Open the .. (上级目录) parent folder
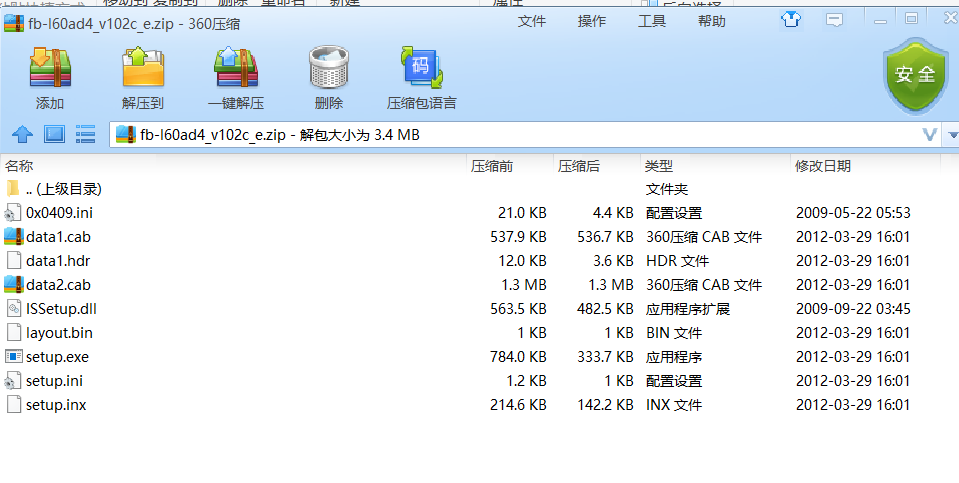This screenshot has width=959, height=483. (x=62, y=189)
